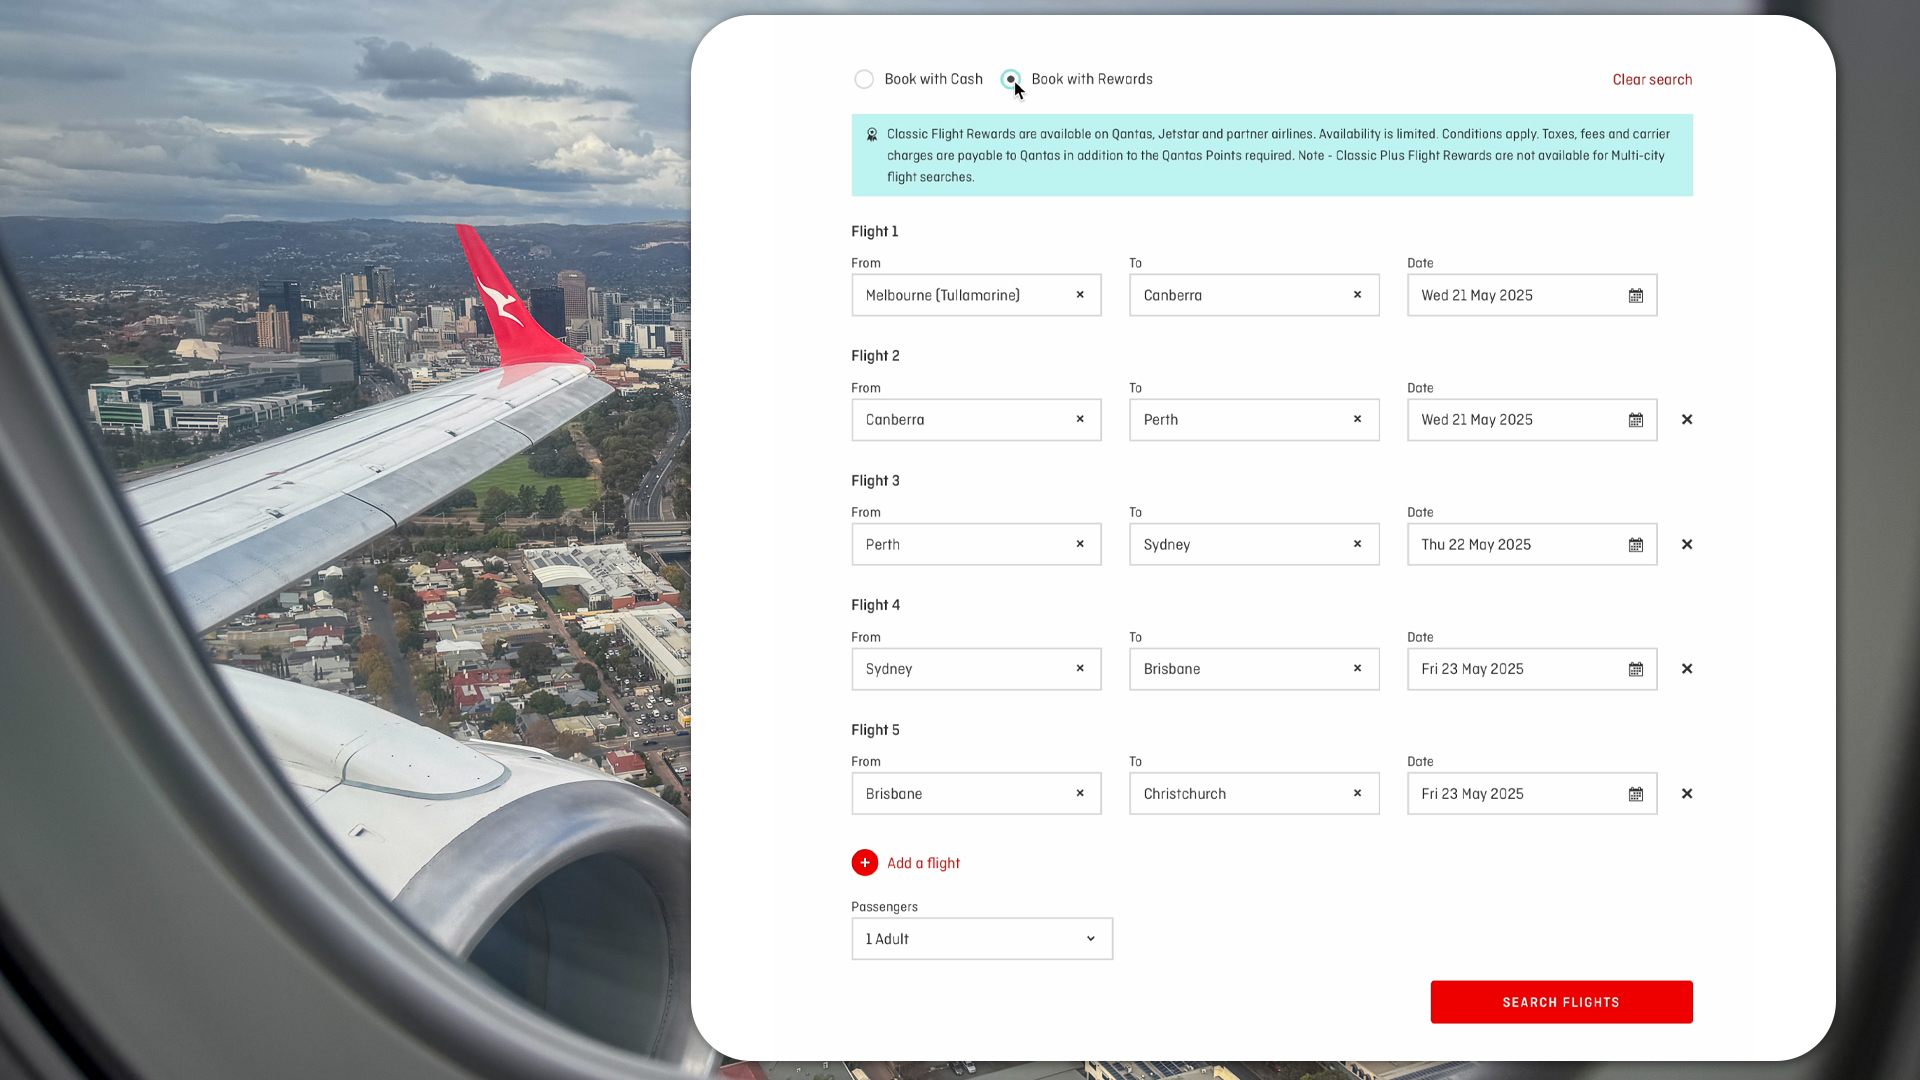Click the red plus Add a flight icon
This screenshot has width=1920, height=1080.
(x=865, y=863)
